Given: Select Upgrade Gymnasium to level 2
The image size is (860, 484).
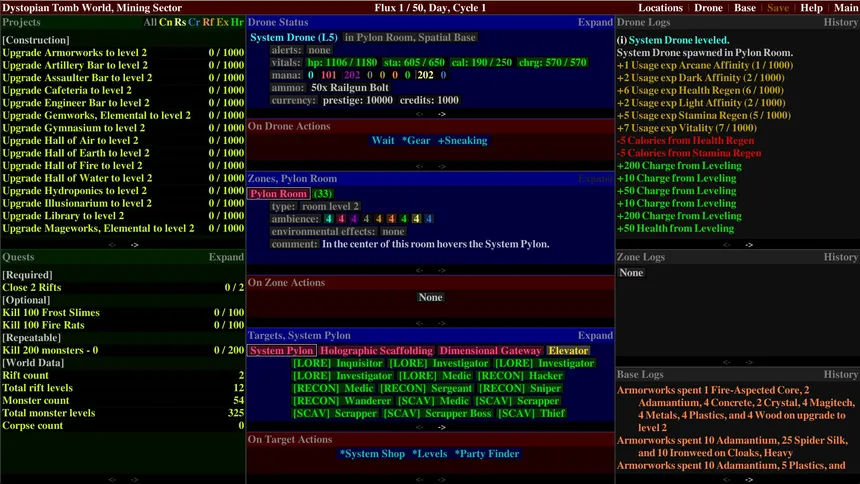Looking at the screenshot, I should click(123, 128).
